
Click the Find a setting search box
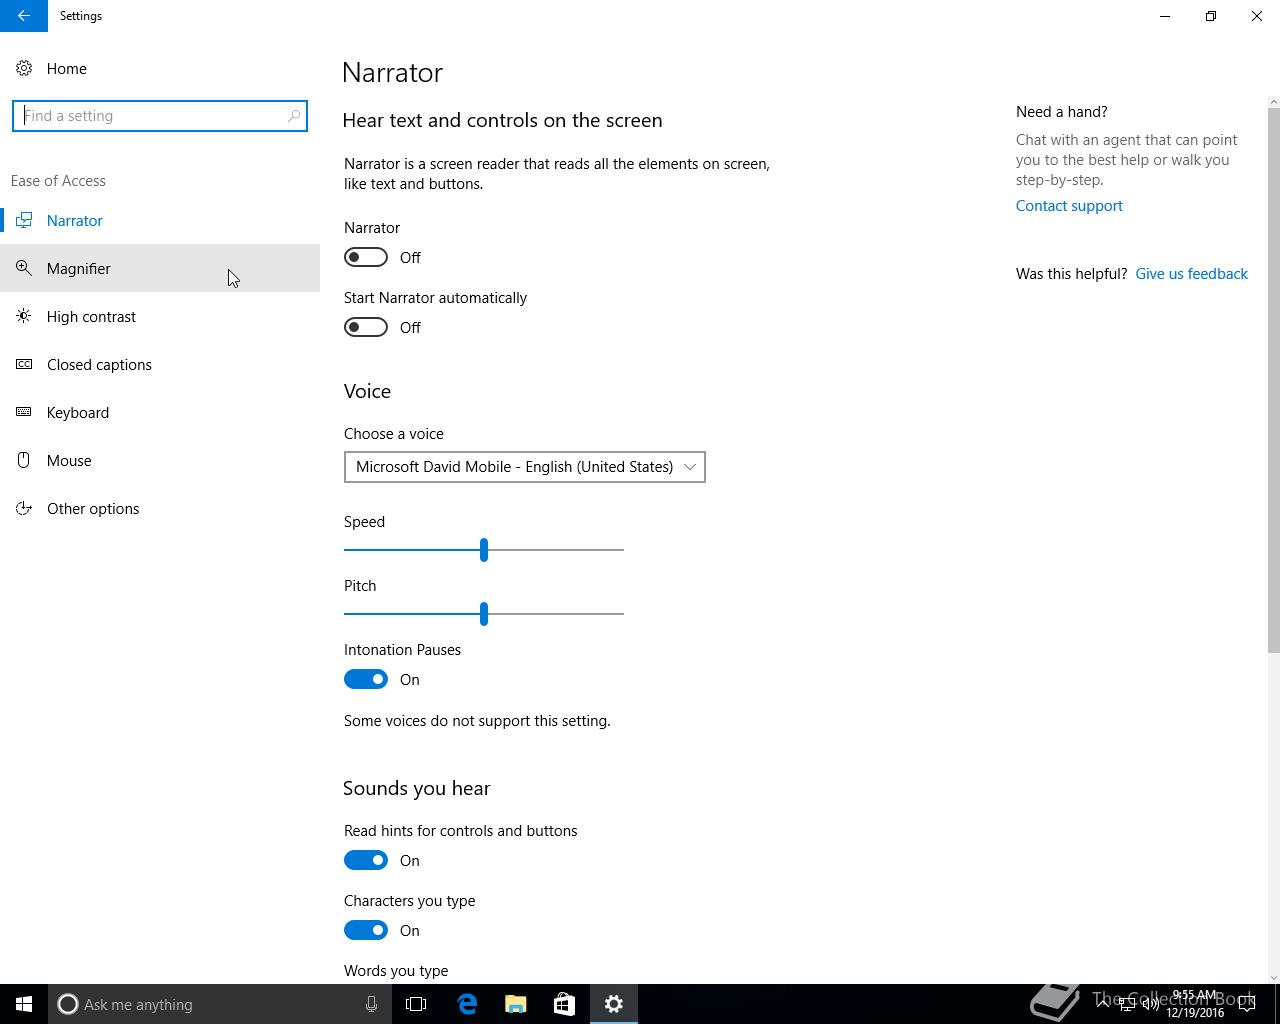[x=160, y=116]
